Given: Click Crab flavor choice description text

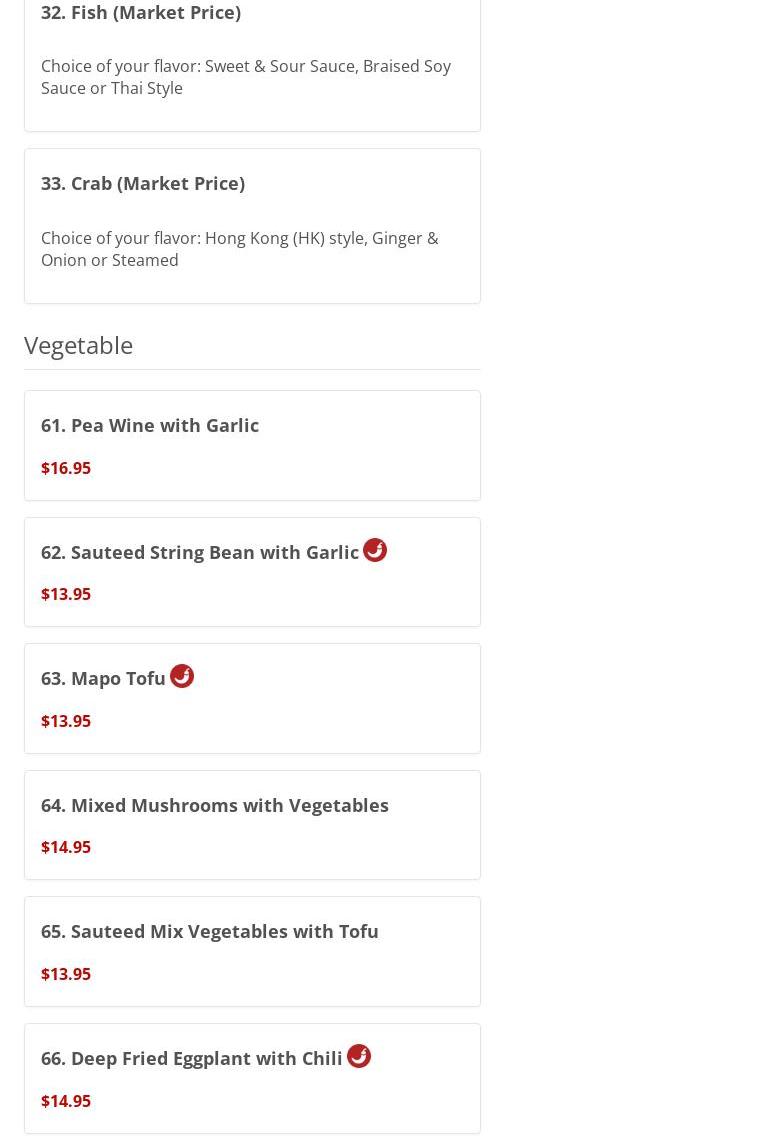Looking at the screenshot, I should 240,249.
